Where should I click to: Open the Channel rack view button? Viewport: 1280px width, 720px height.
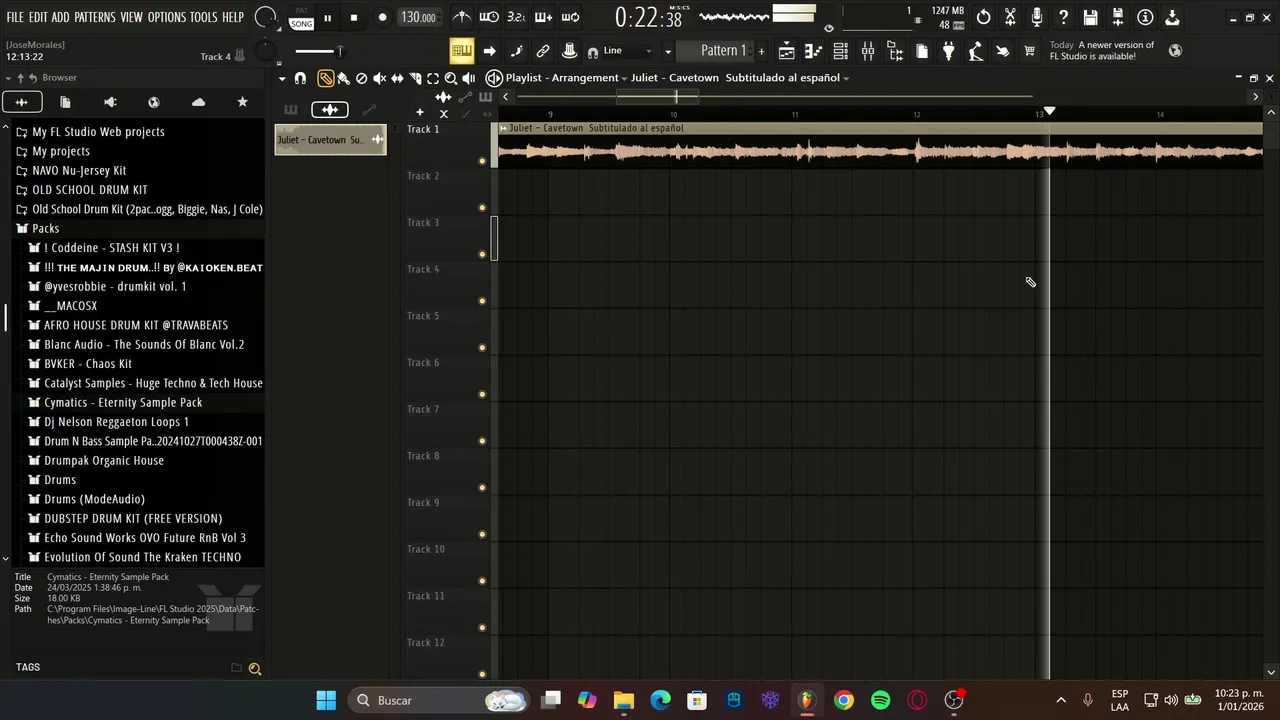pyautogui.click(x=841, y=51)
